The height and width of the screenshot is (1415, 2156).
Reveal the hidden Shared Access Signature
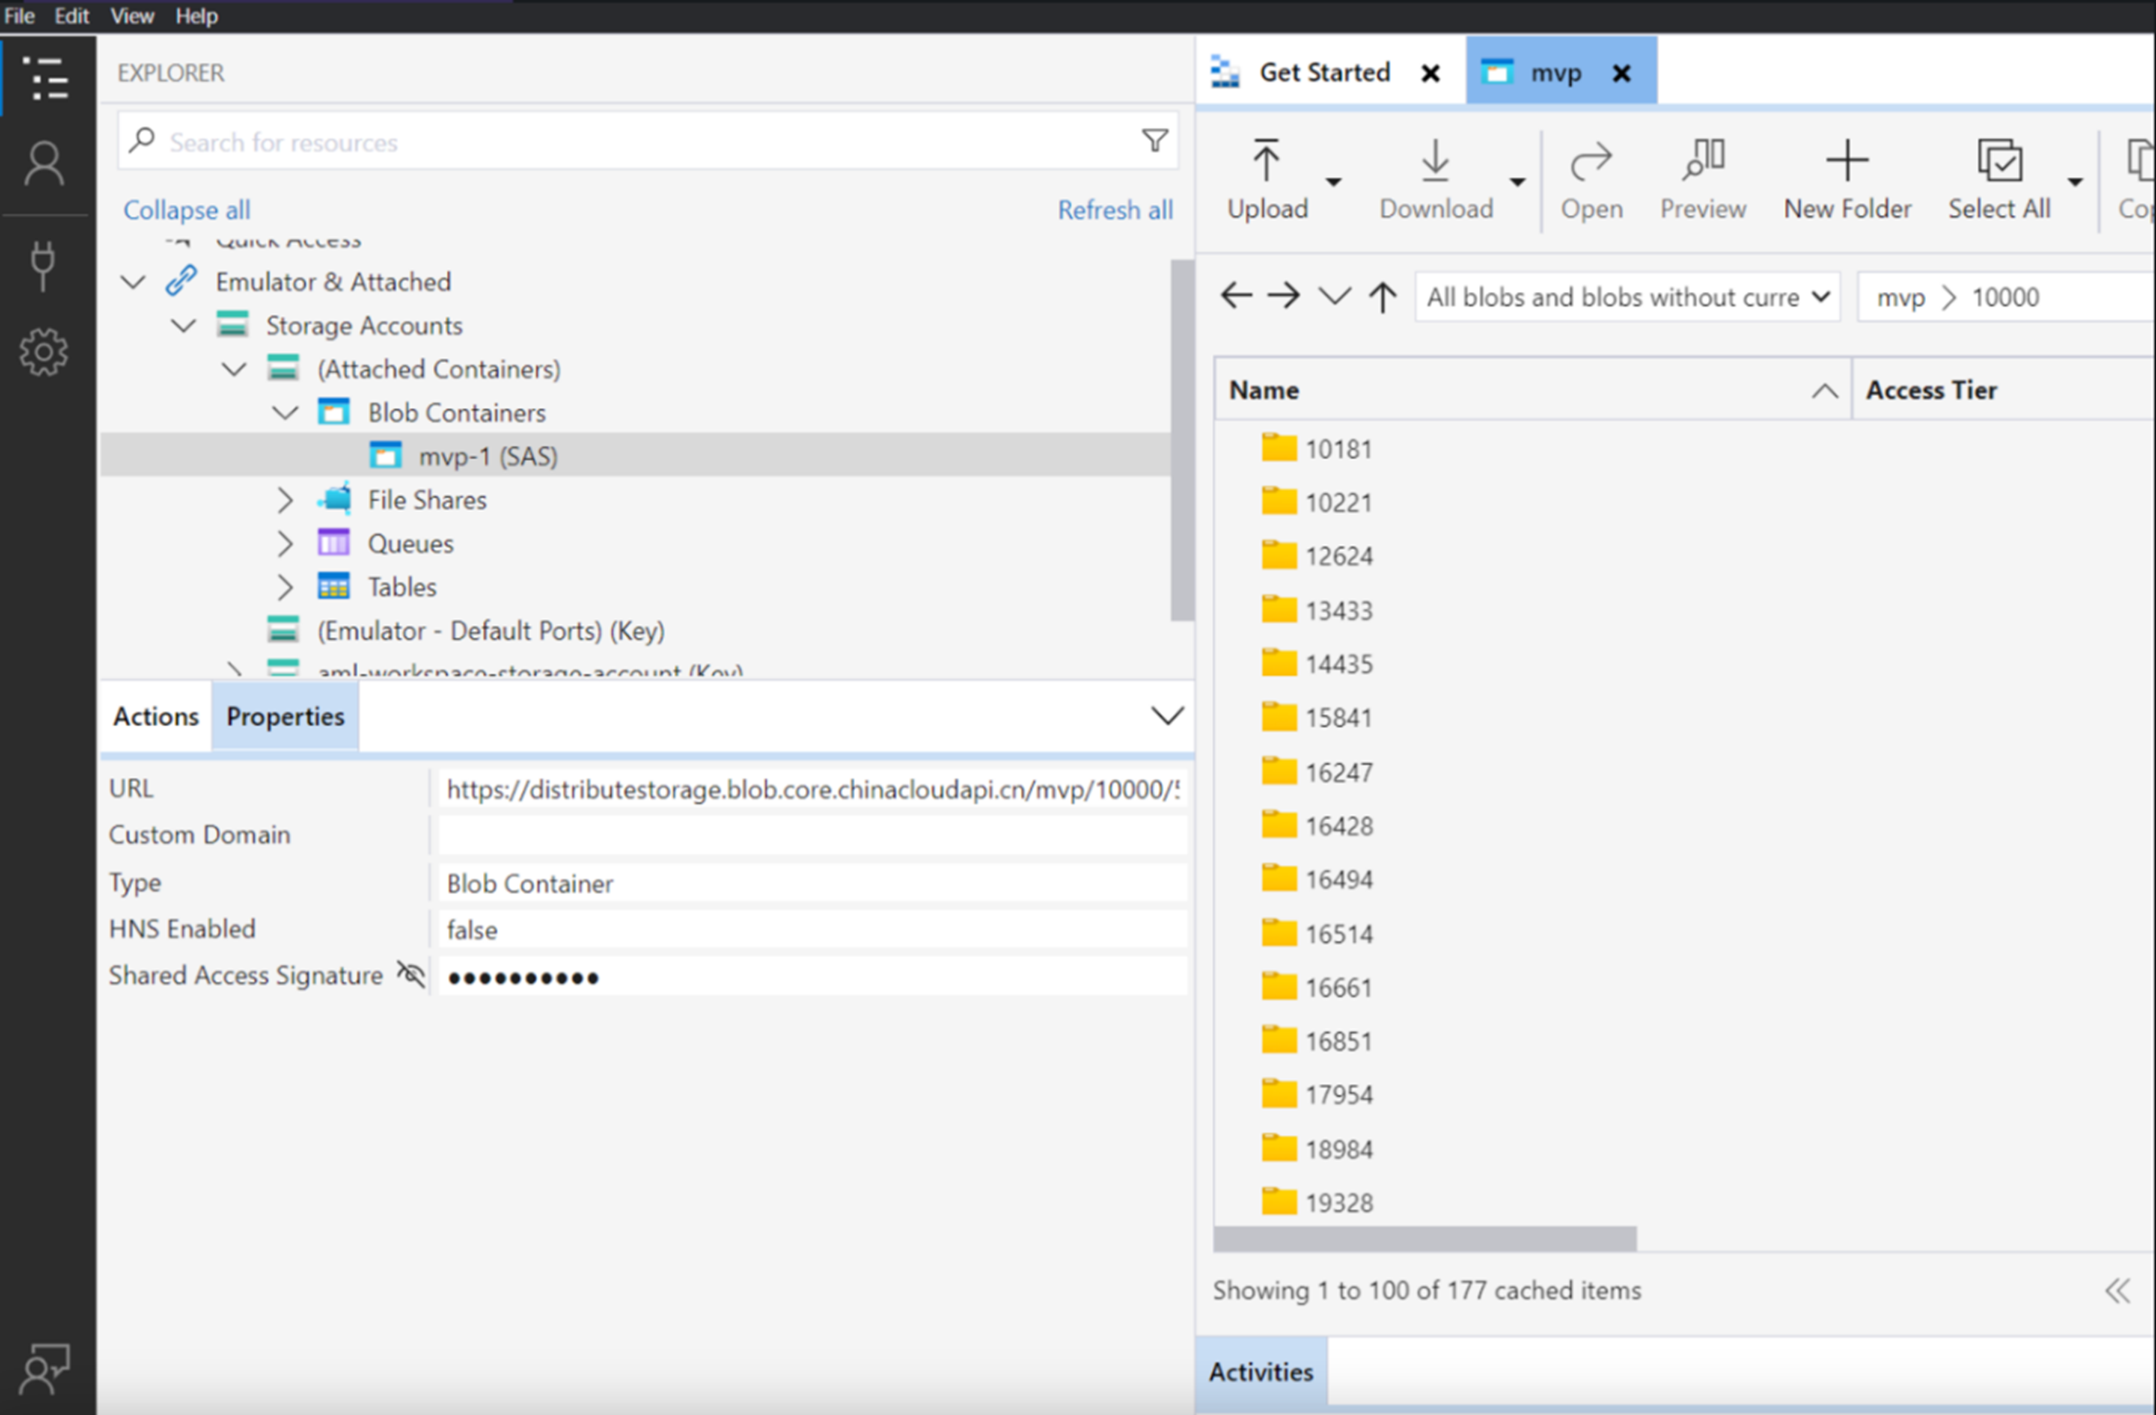point(411,974)
